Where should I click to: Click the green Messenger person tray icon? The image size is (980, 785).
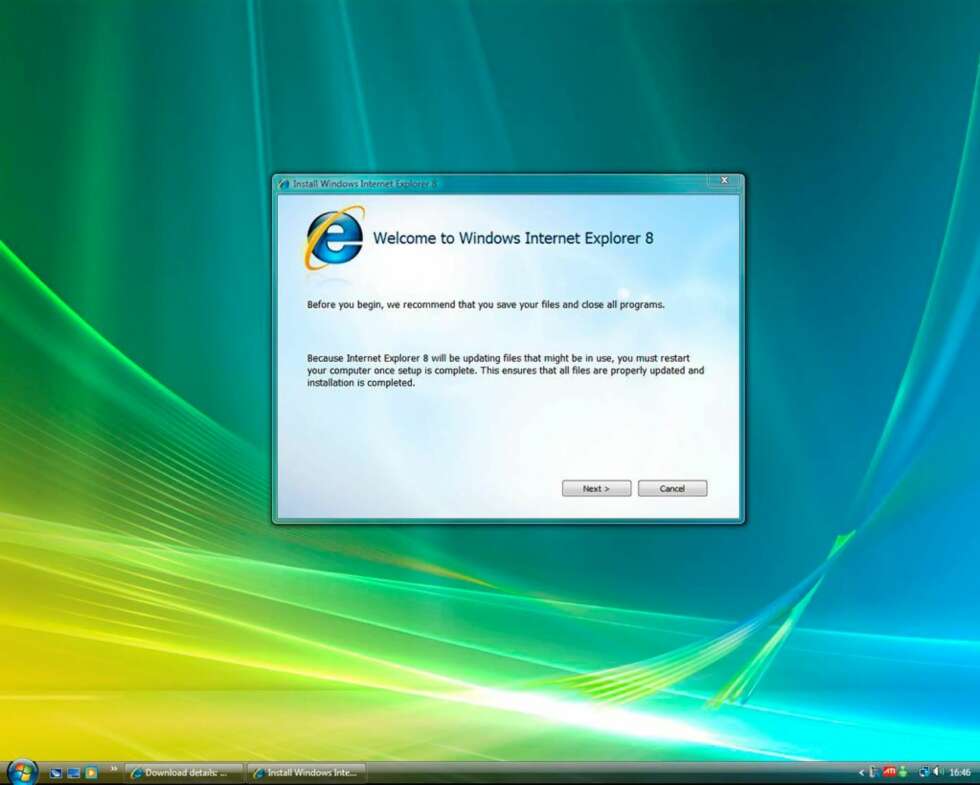coord(903,772)
